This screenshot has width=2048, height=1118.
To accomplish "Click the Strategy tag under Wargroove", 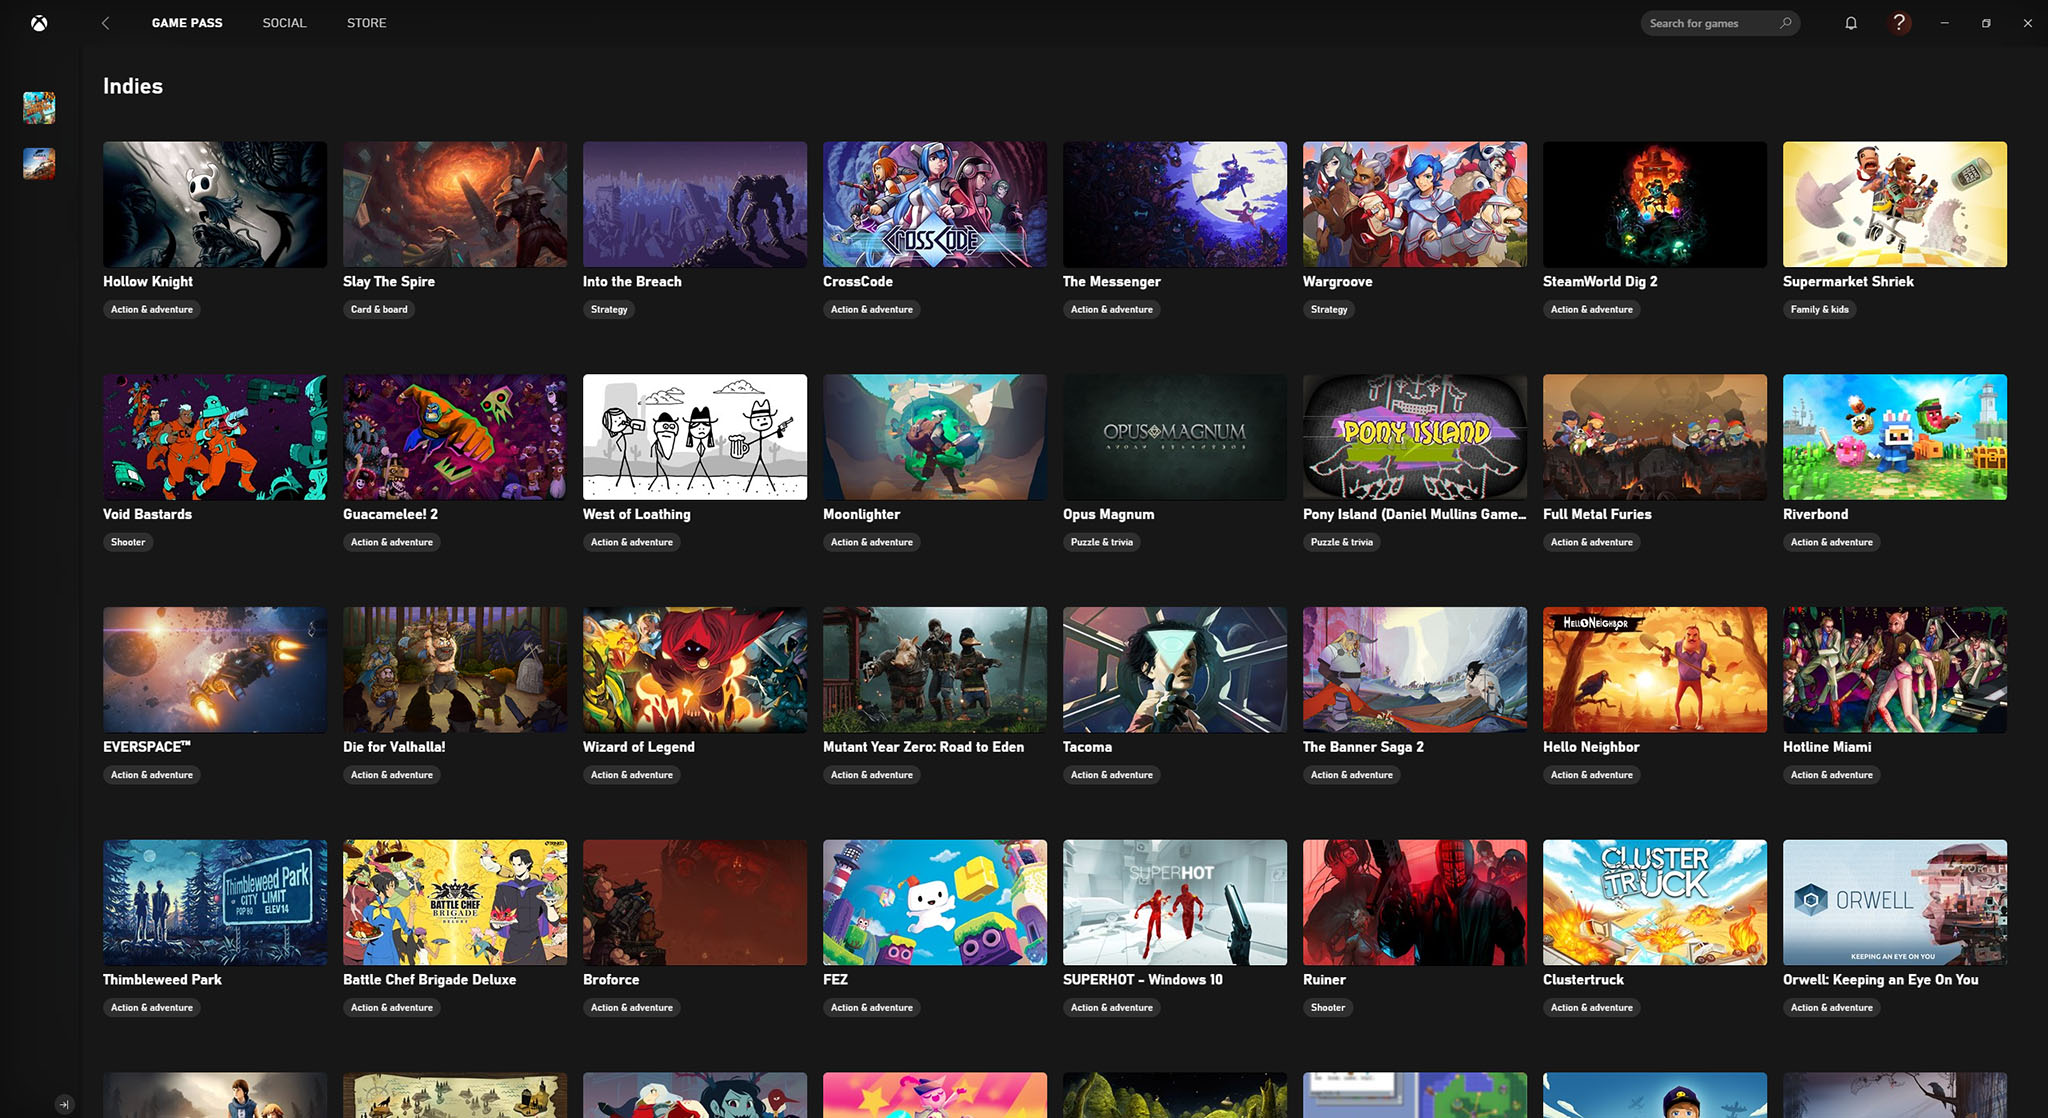I will [x=1329, y=310].
